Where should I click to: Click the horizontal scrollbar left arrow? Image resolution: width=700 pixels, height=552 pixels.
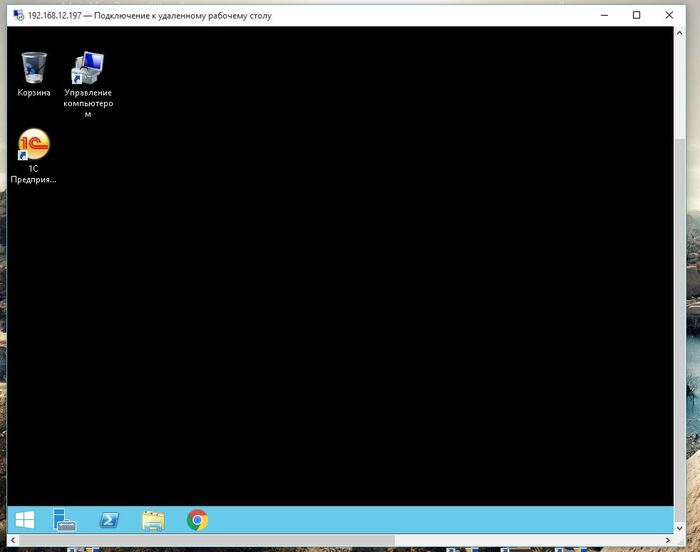pyautogui.click(x=13, y=540)
